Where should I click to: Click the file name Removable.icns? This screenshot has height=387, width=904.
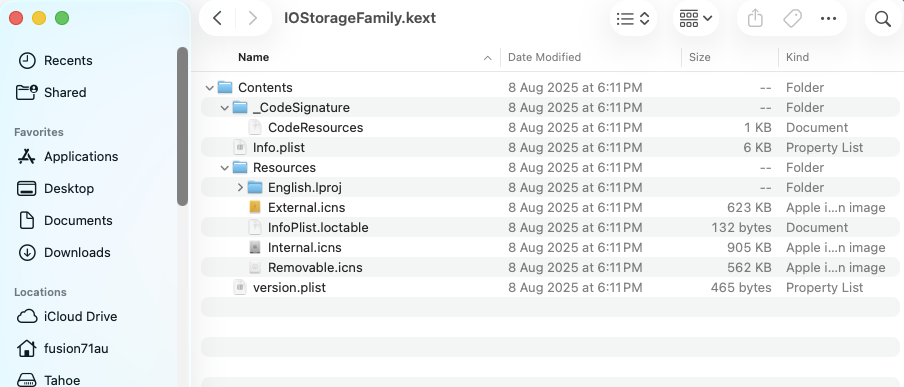315,268
